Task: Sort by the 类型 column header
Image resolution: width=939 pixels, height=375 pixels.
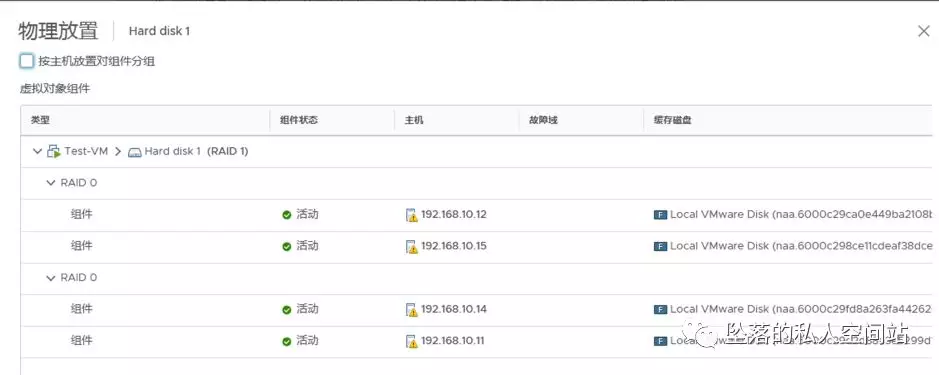Action: (x=40, y=120)
